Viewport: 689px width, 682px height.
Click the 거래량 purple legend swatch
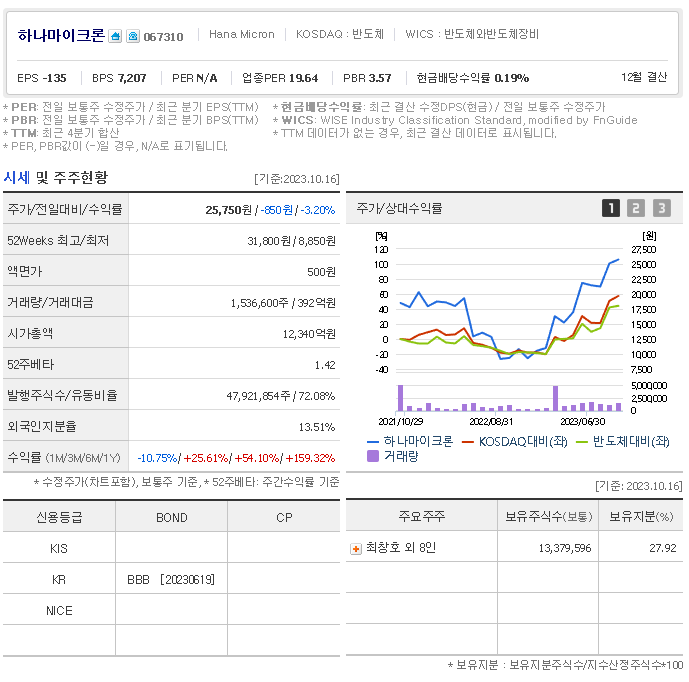(x=373, y=456)
